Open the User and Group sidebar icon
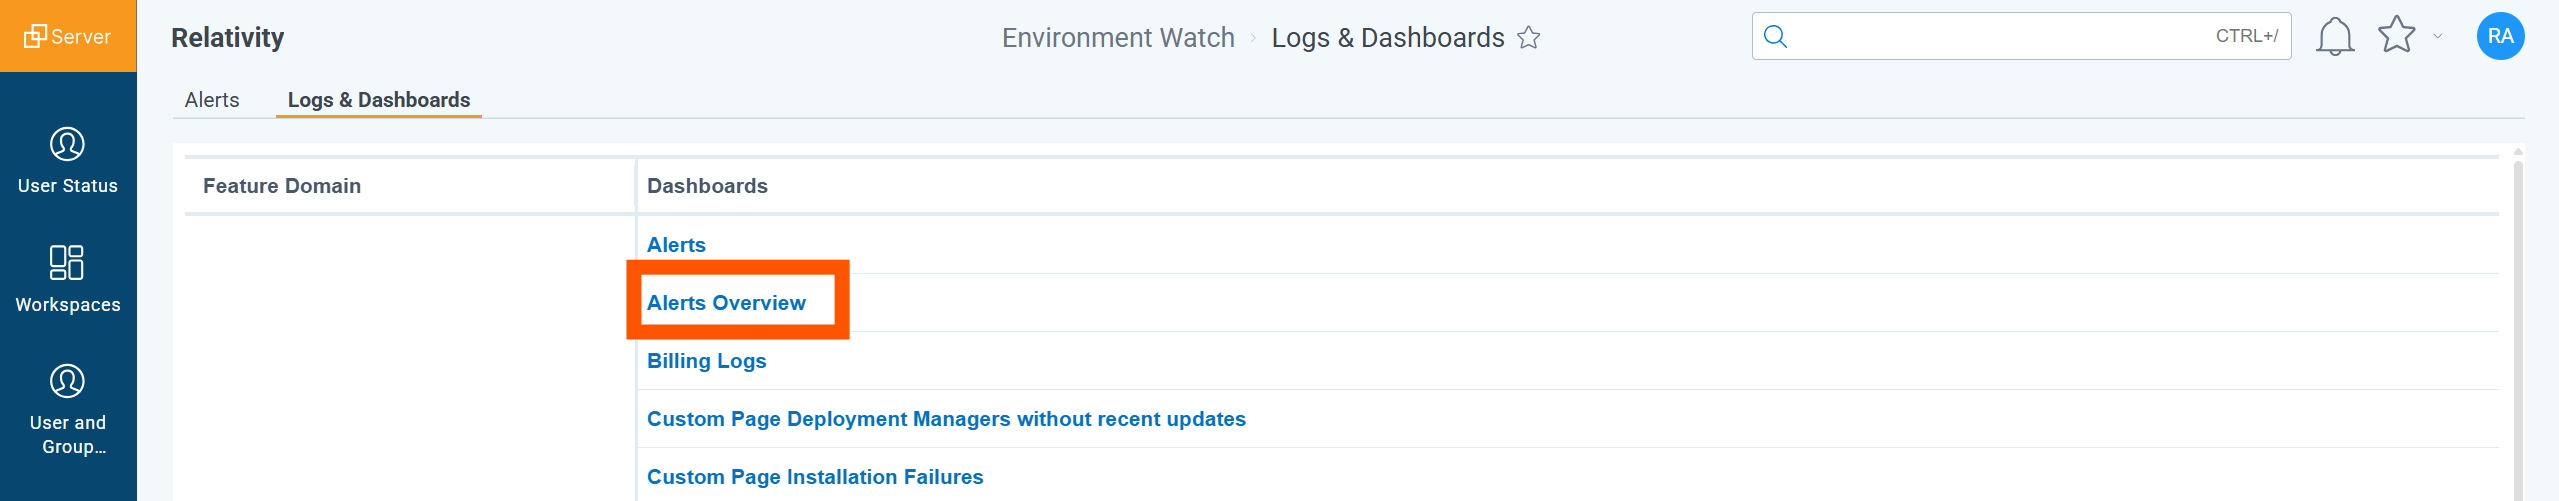 click(67, 382)
